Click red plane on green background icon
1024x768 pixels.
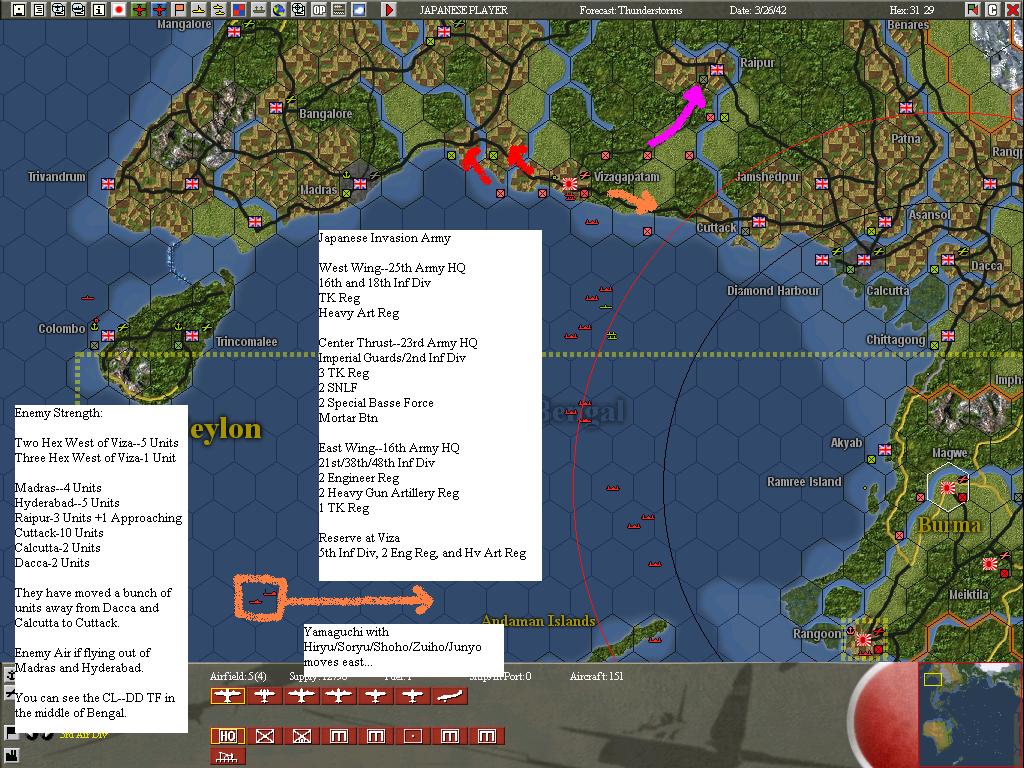pyautogui.click(x=139, y=10)
